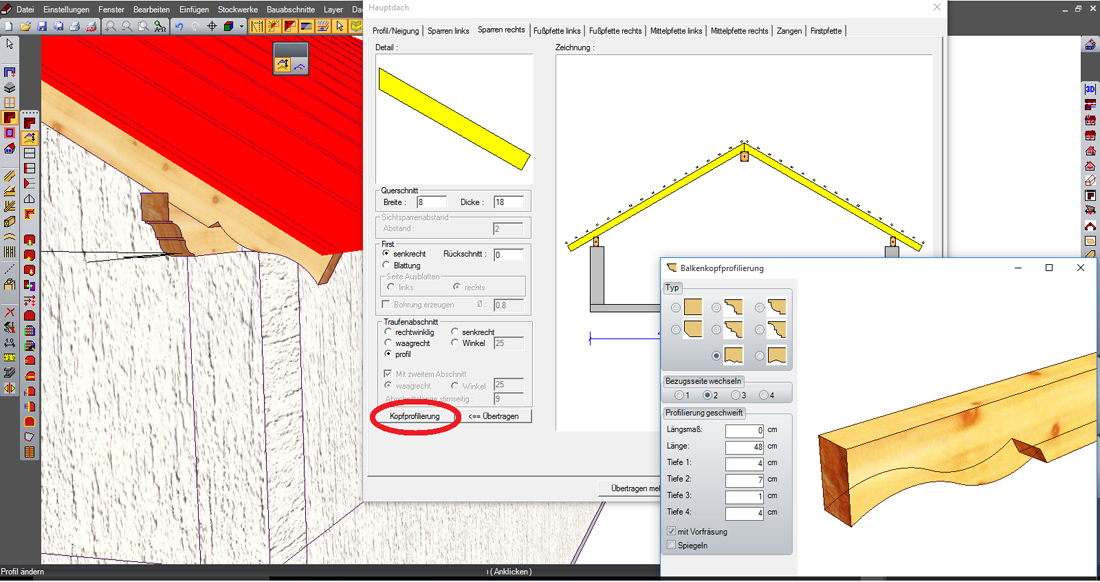Zoom in with the magnifier plus icon
The width and height of the screenshot is (1100, 582).
click(x=111, y=26)
